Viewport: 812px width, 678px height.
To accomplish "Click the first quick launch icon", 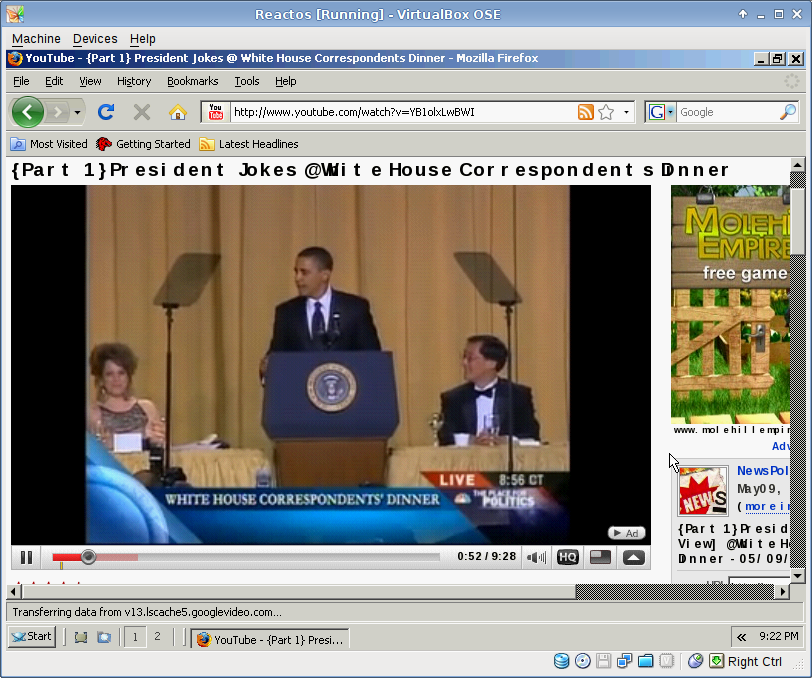I will coord(81,637).
